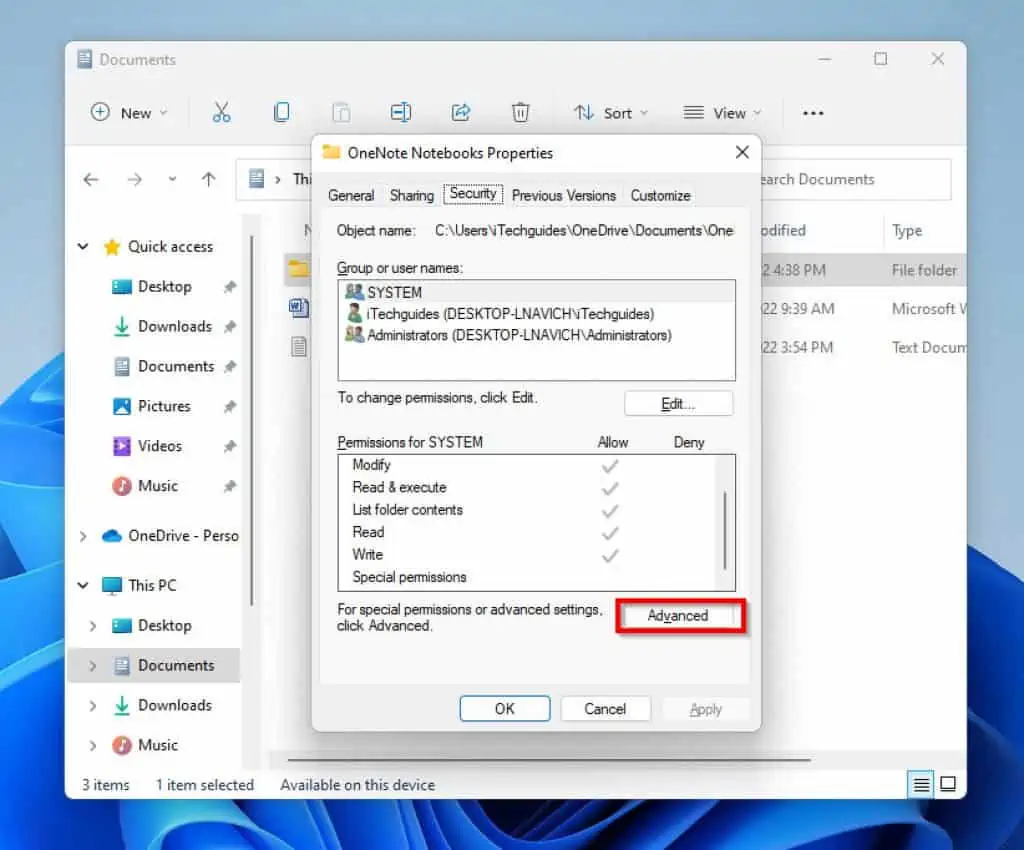Open Pictures in Quick access sidebar

pyautogui.click(x=164, y=406)
